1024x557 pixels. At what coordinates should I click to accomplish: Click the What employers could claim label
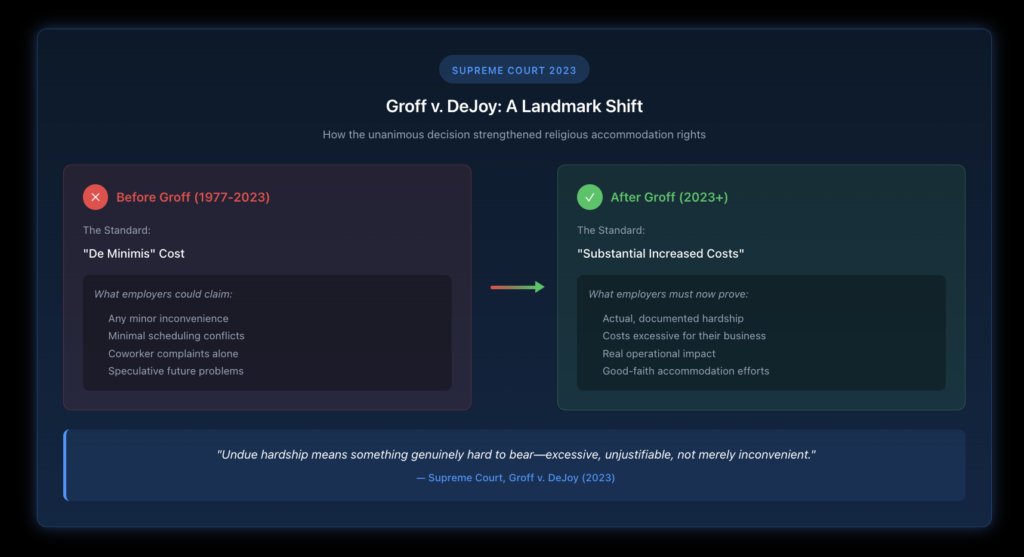pos(162,294)
